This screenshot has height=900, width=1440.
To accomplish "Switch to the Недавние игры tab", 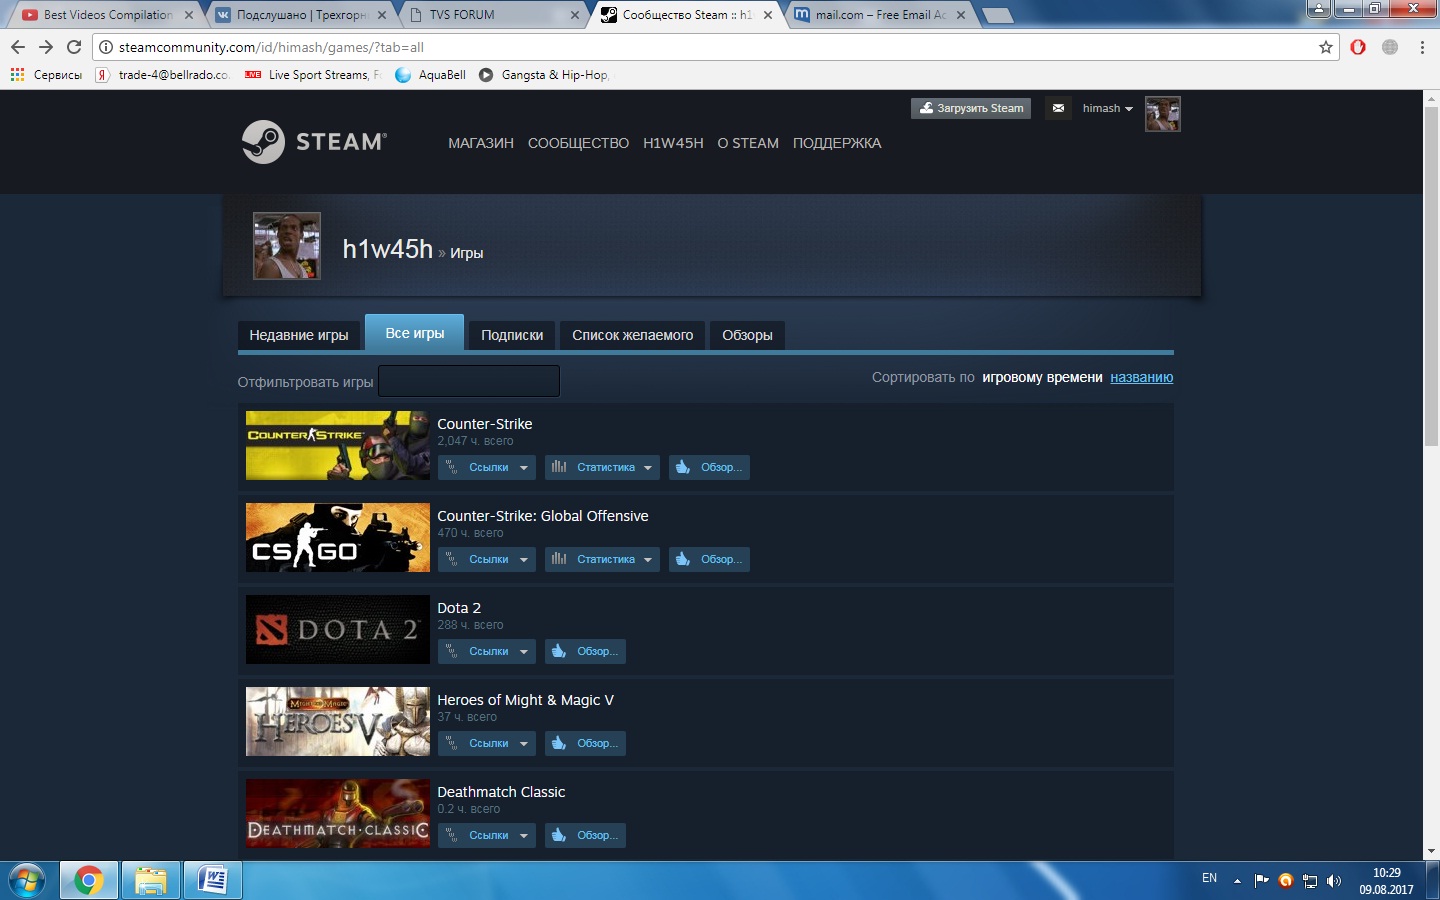I will click(298, 335).
